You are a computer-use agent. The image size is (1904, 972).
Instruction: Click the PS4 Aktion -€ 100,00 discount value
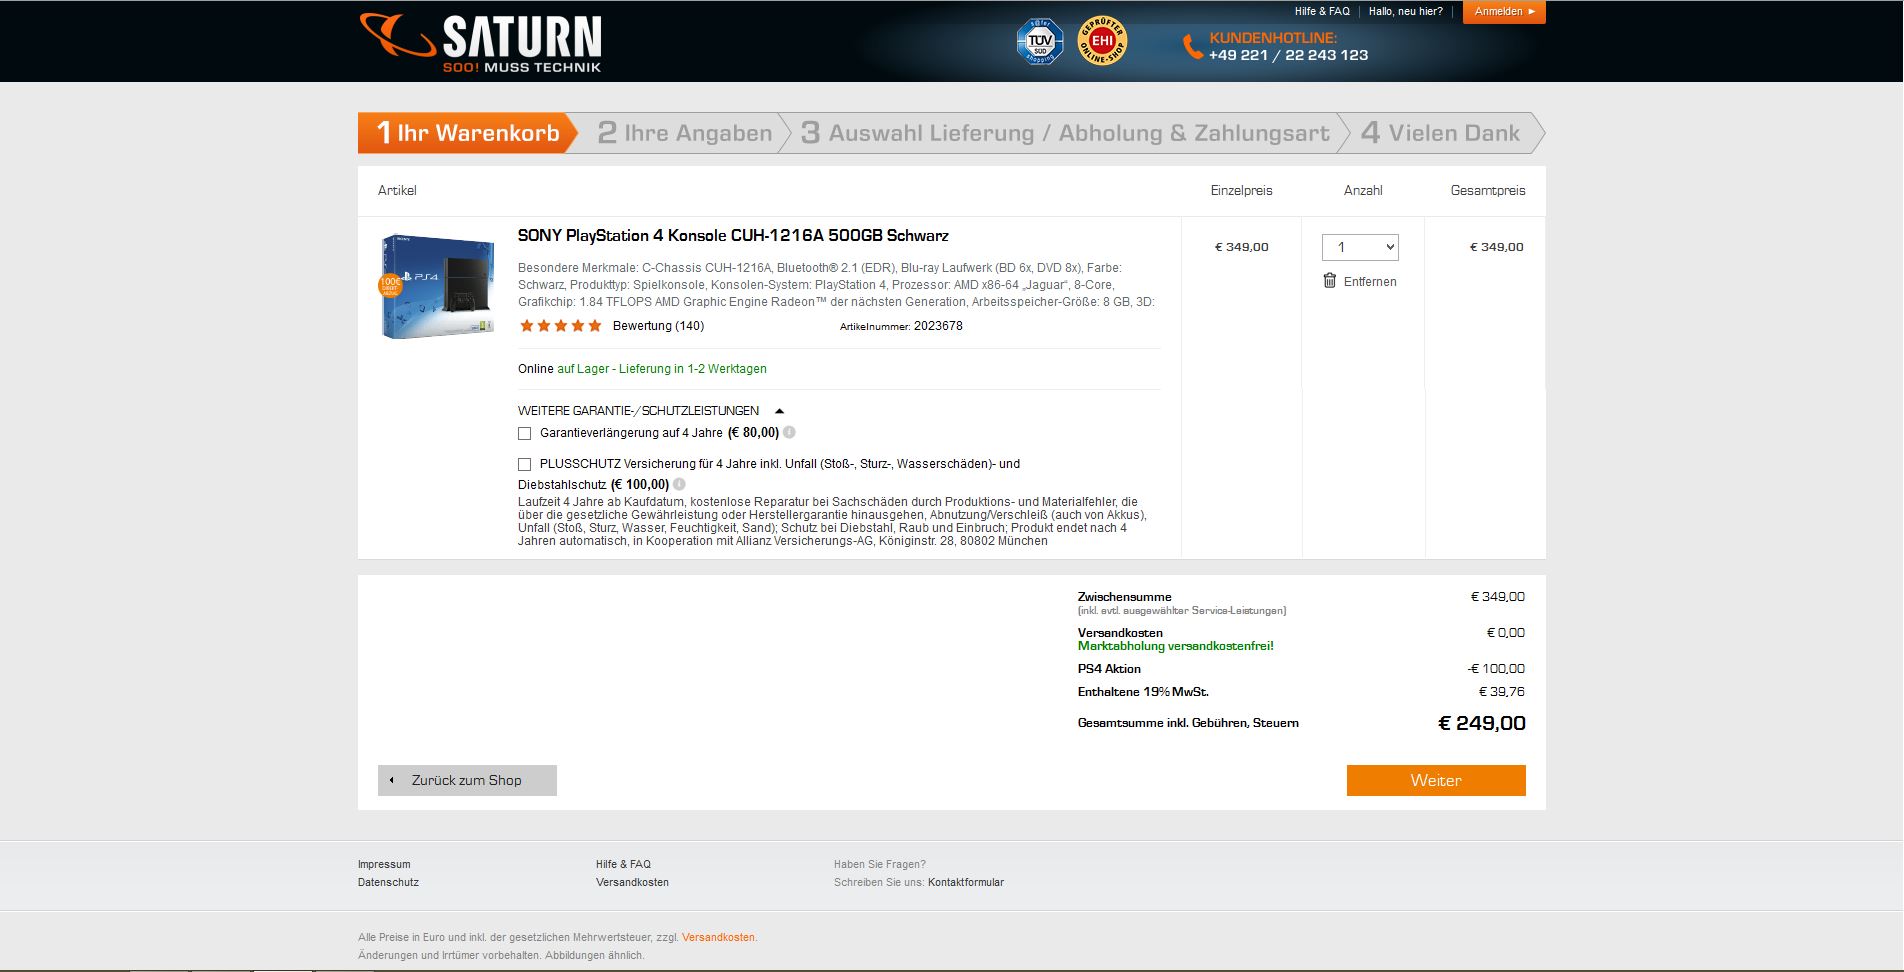tap(1496, 669)
